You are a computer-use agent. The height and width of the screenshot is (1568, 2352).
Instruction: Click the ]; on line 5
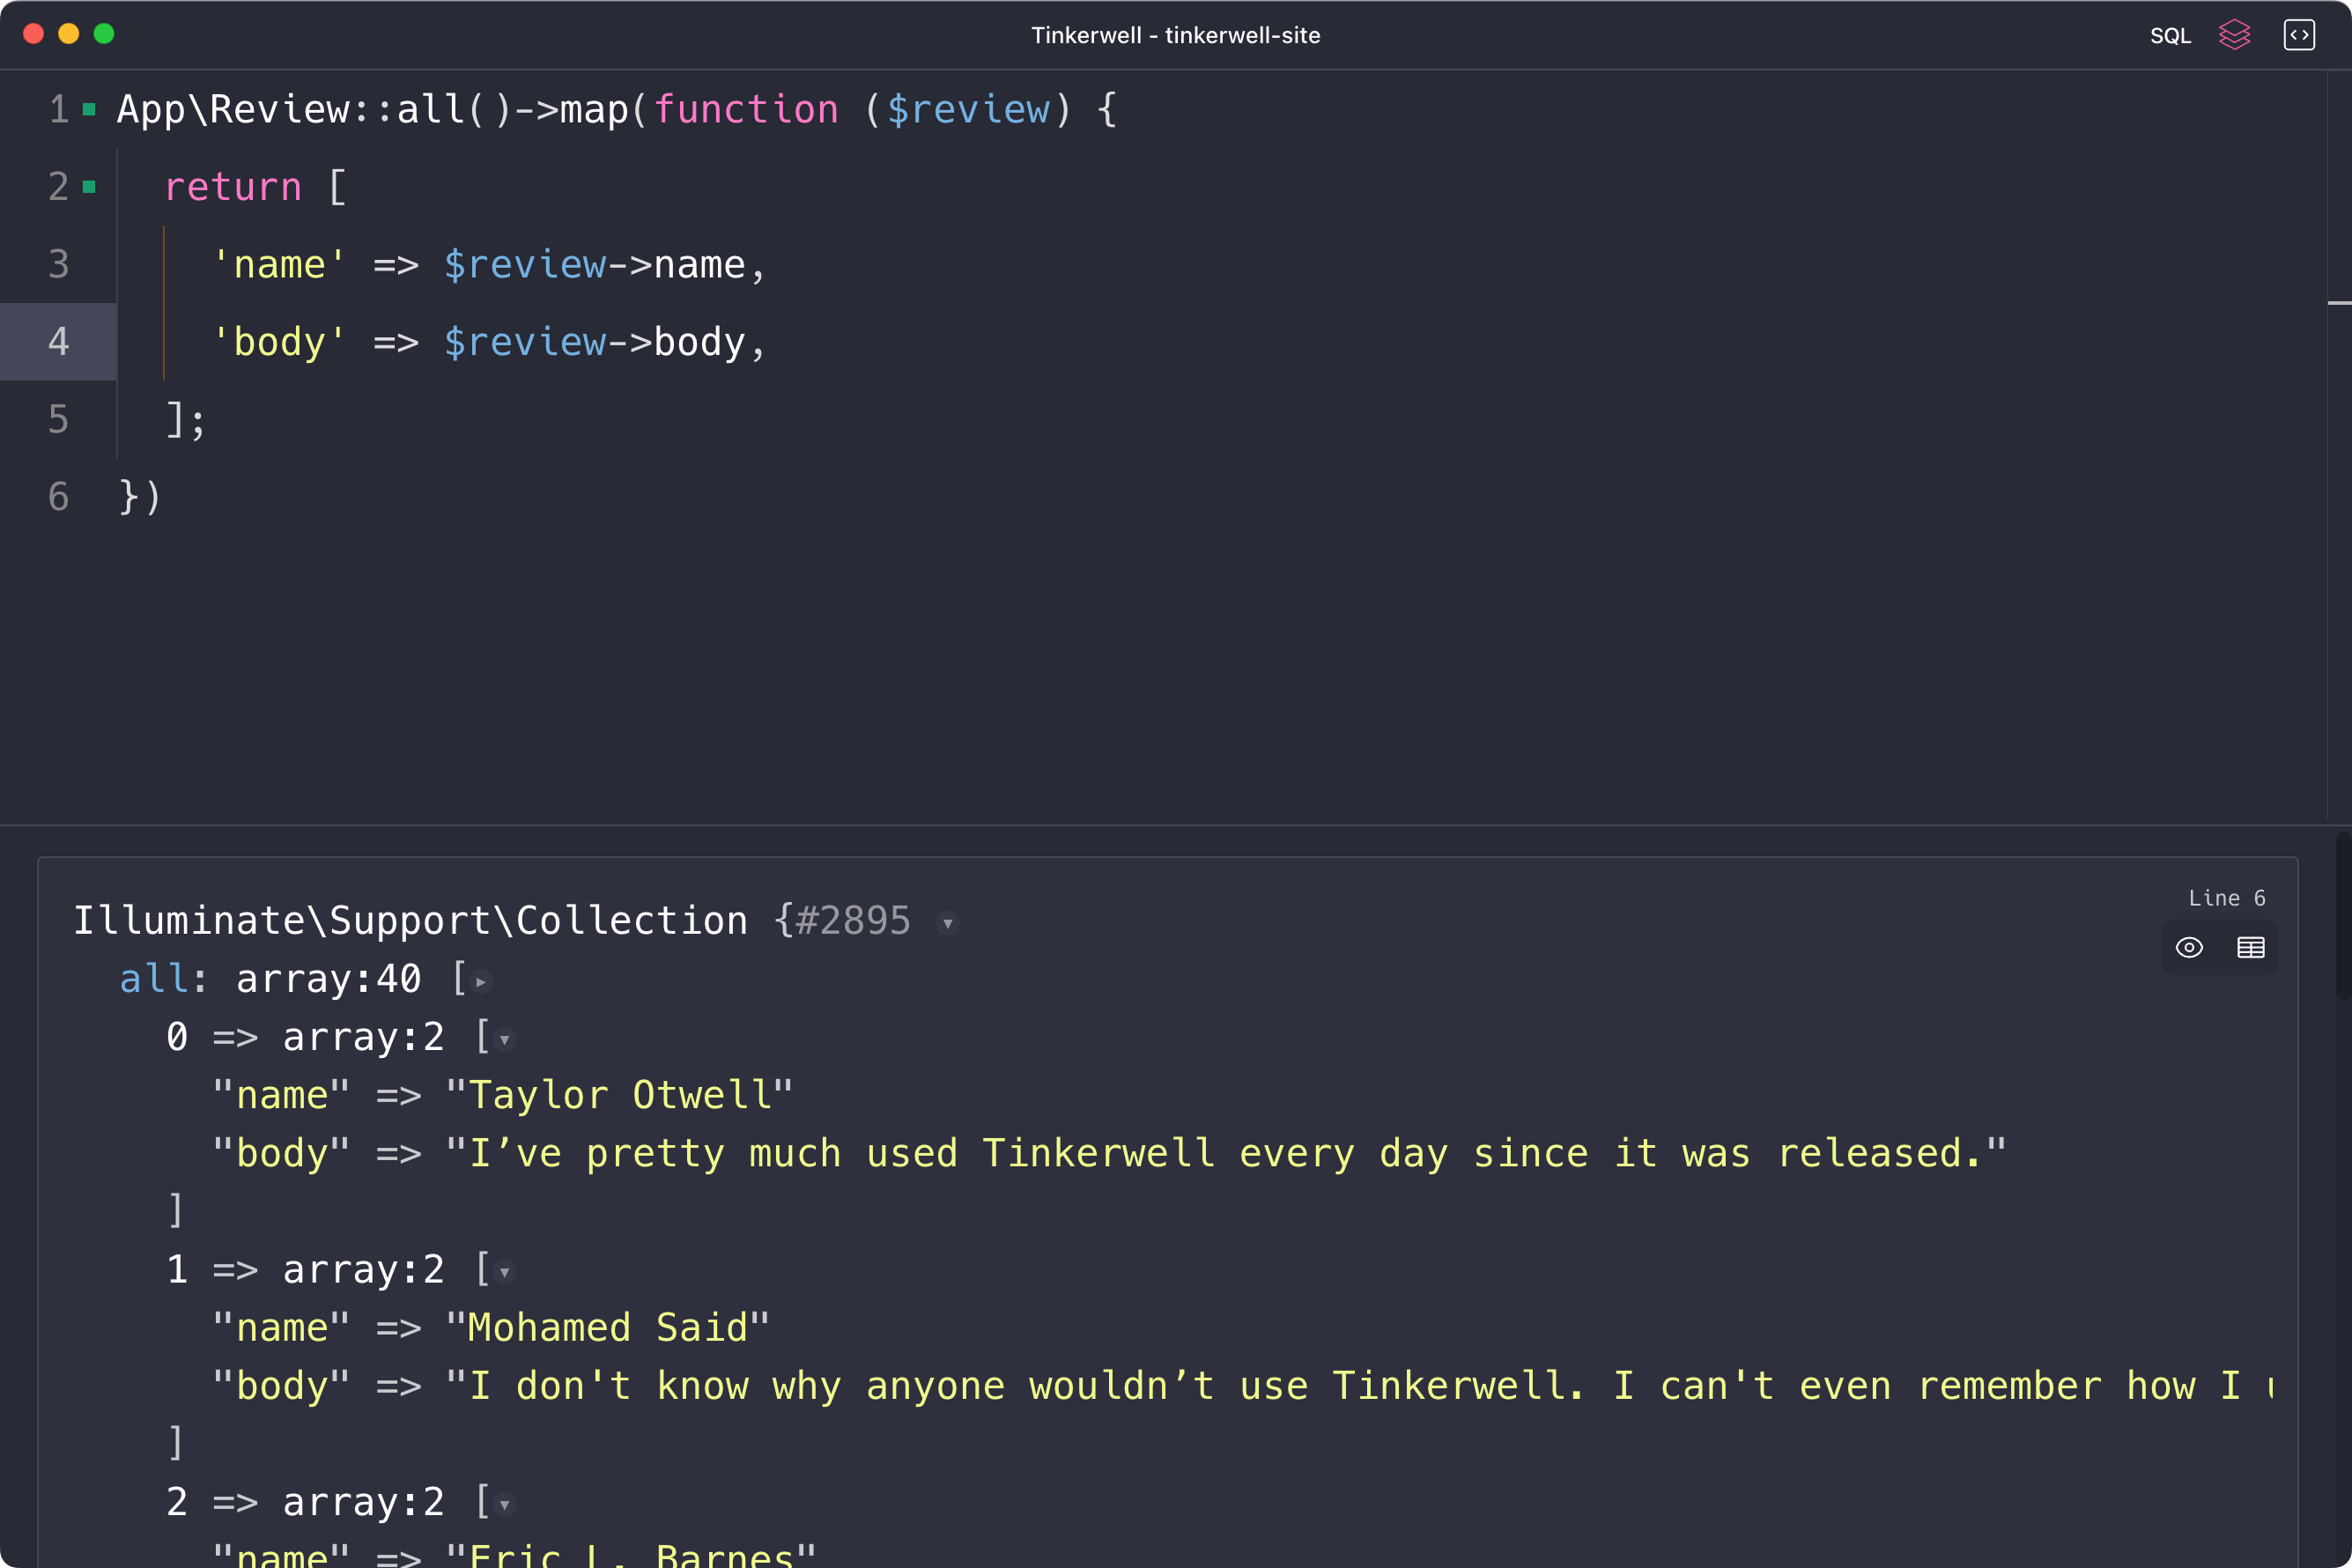pos(185,420)
